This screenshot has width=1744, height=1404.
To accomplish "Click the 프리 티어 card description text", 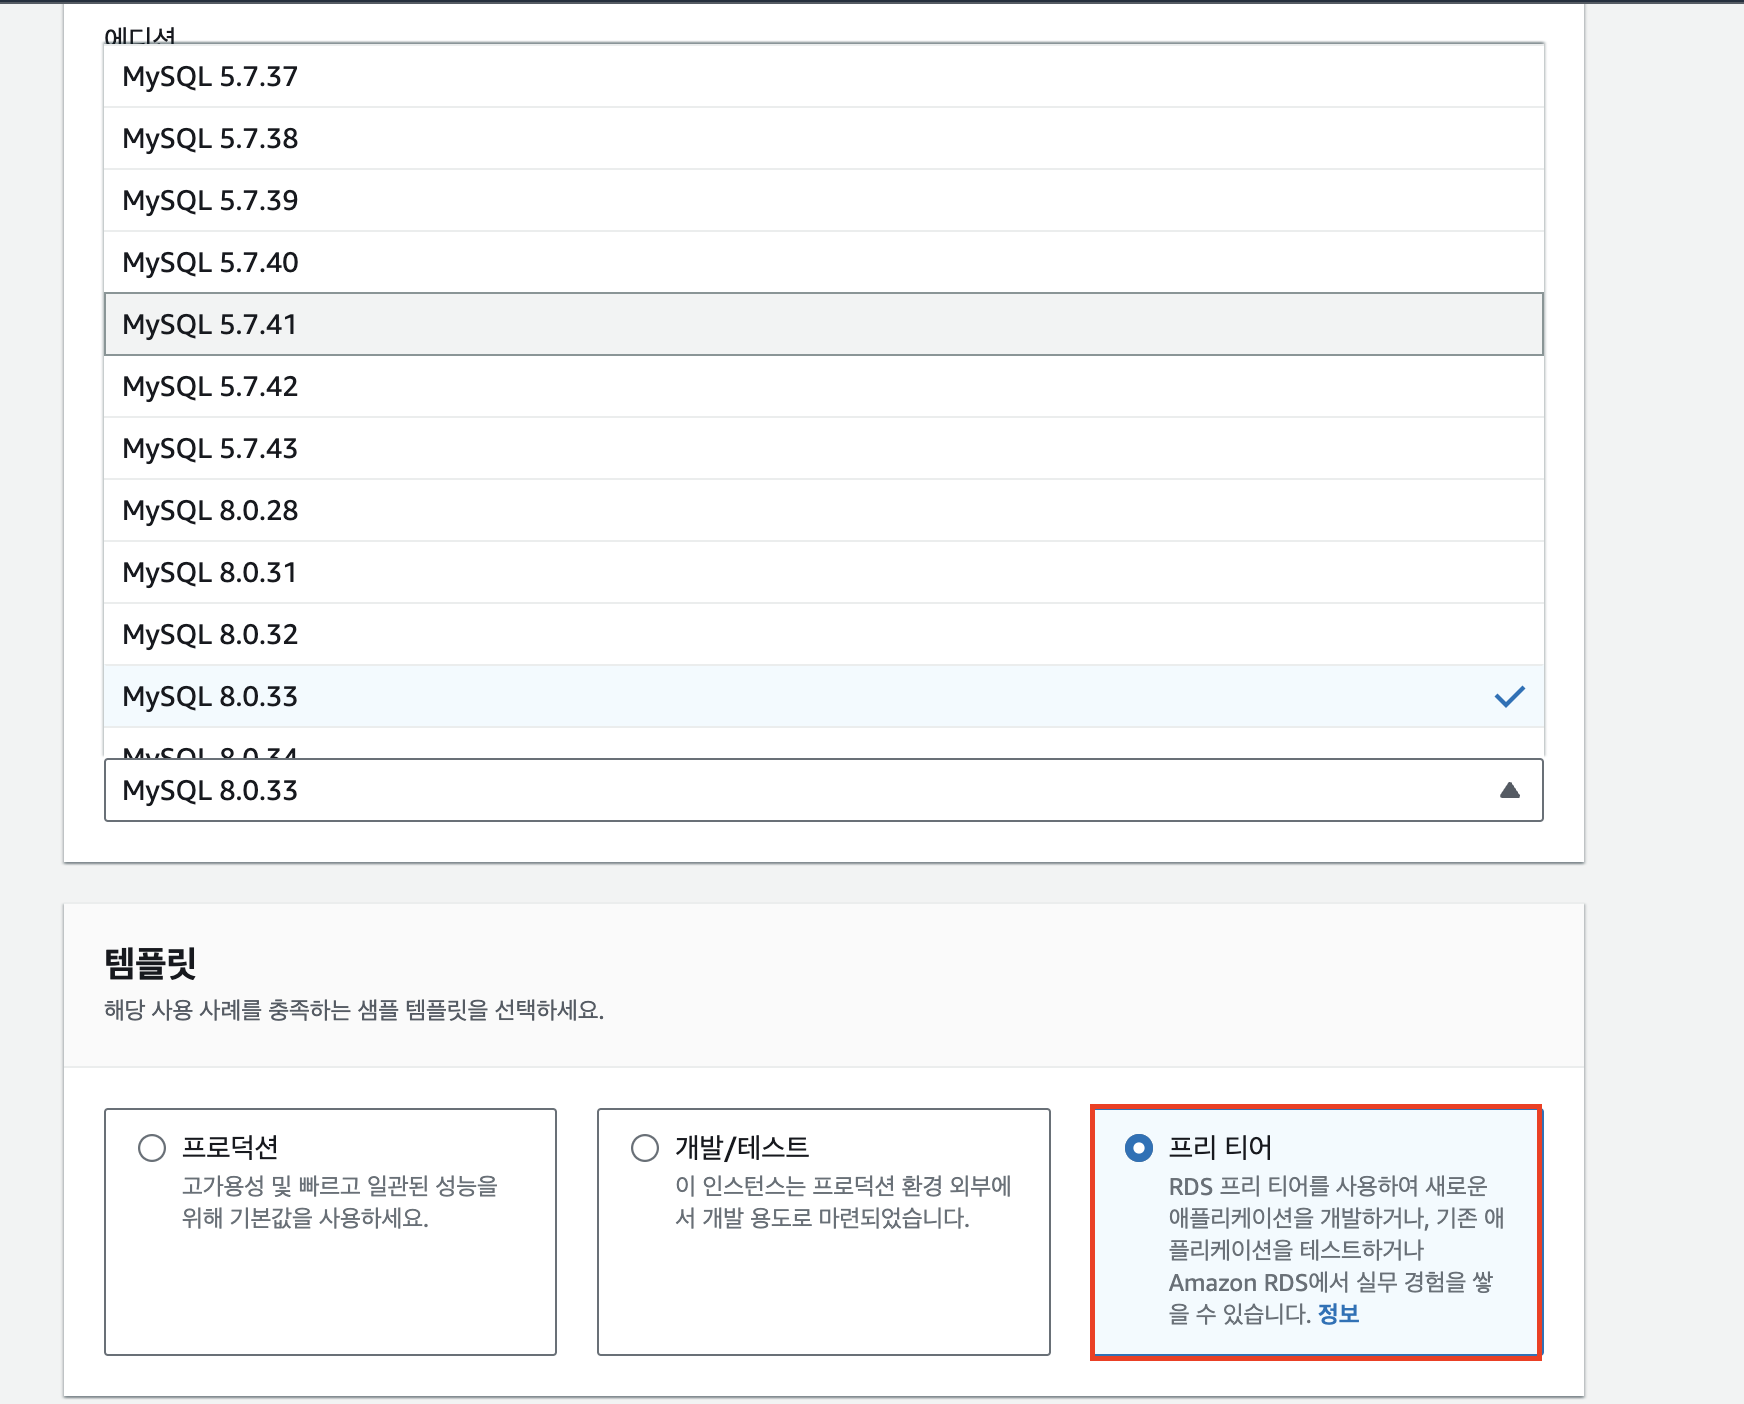I will click(x=1336, y=1250).
